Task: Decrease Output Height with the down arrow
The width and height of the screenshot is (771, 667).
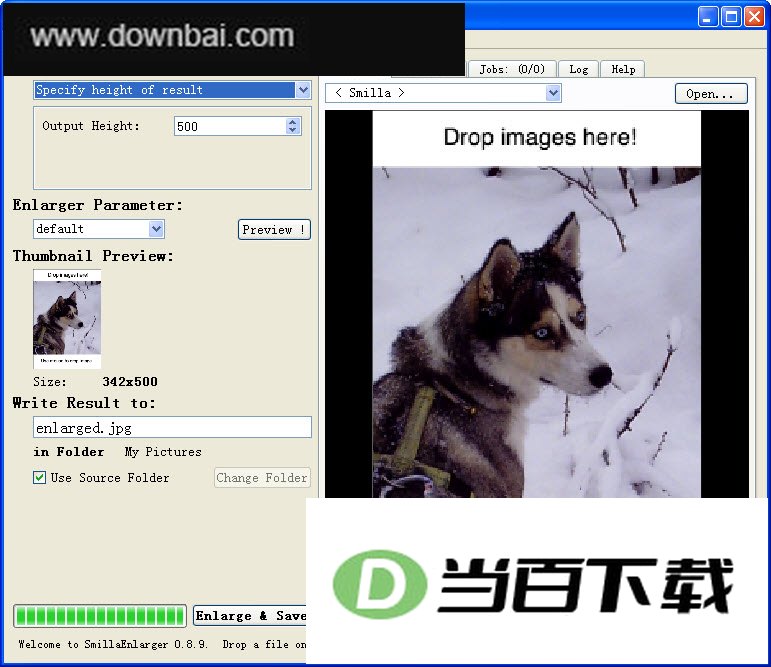Action: click(293, 130)
